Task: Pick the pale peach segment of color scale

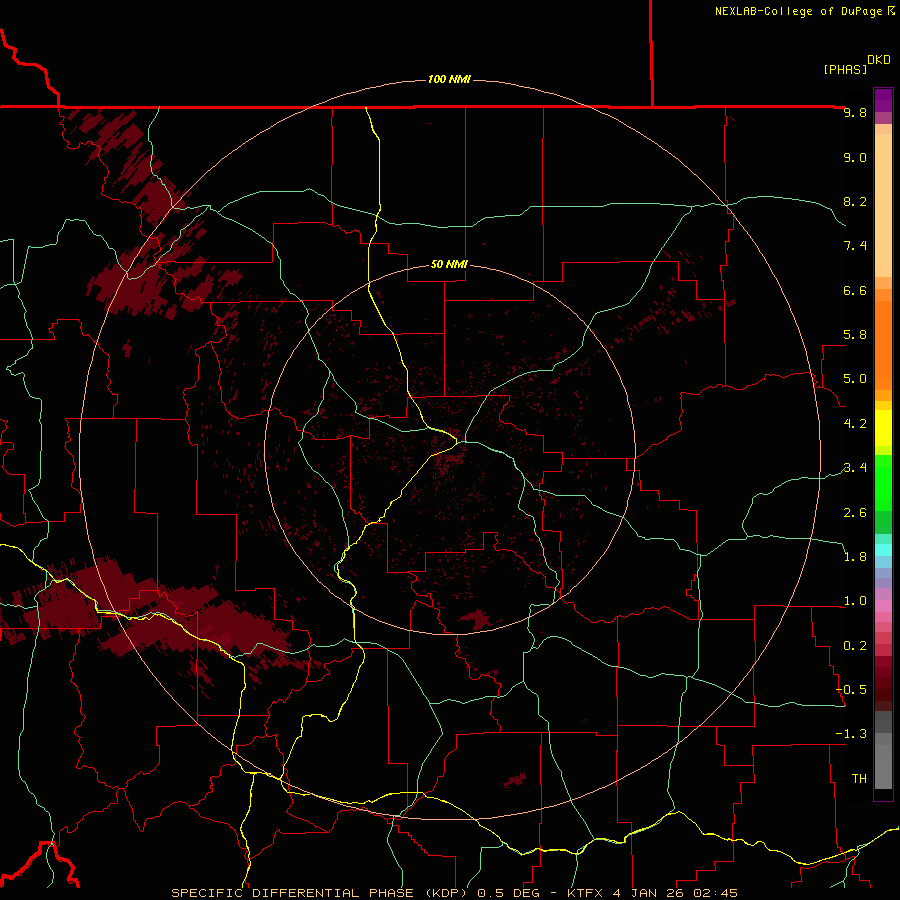Action: pyautogui.click(x=883, y=205)
